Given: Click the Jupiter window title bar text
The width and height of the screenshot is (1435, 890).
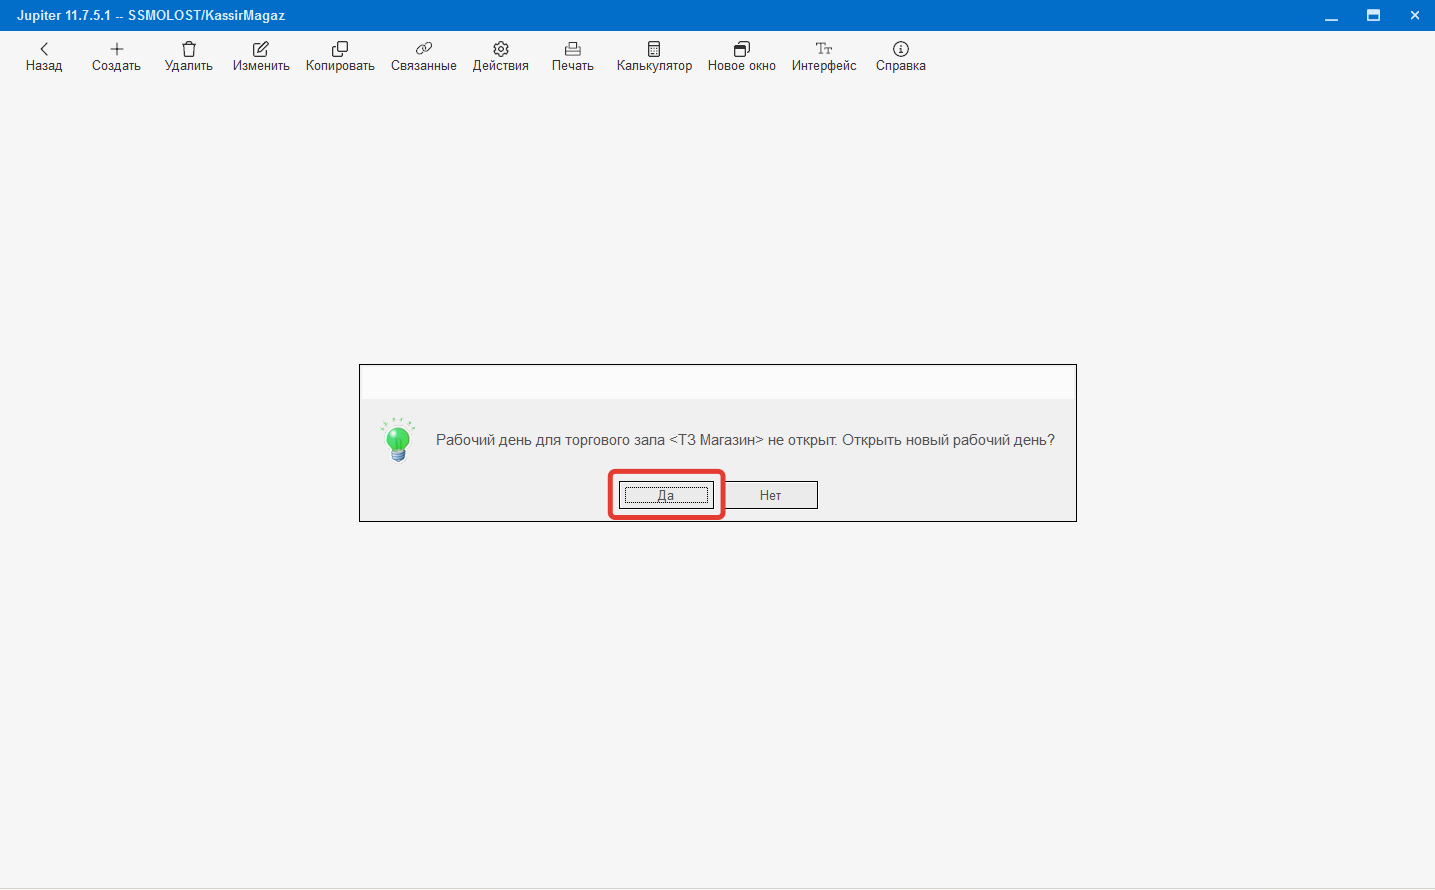Looking at the screenshot, I should (151, 15).
